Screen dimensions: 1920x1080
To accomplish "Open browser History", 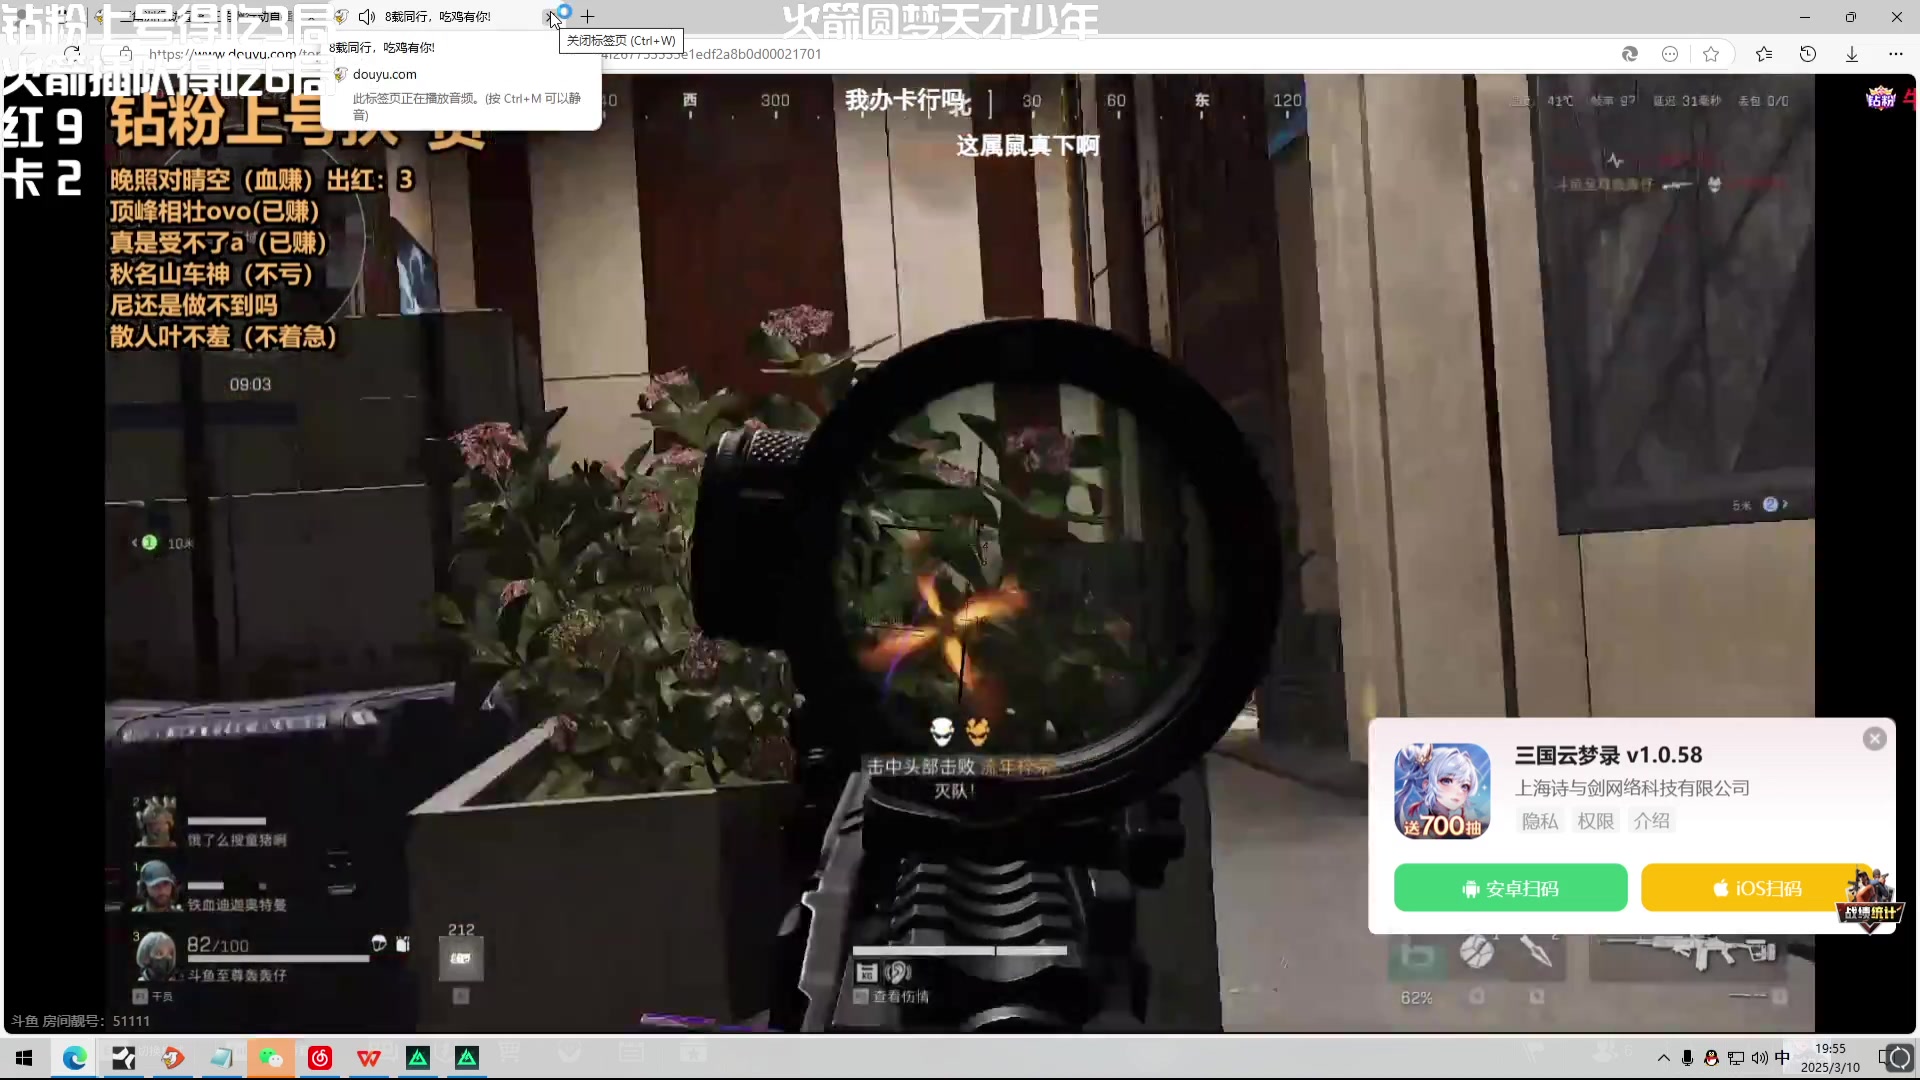I will click(x=1808, y=54).
